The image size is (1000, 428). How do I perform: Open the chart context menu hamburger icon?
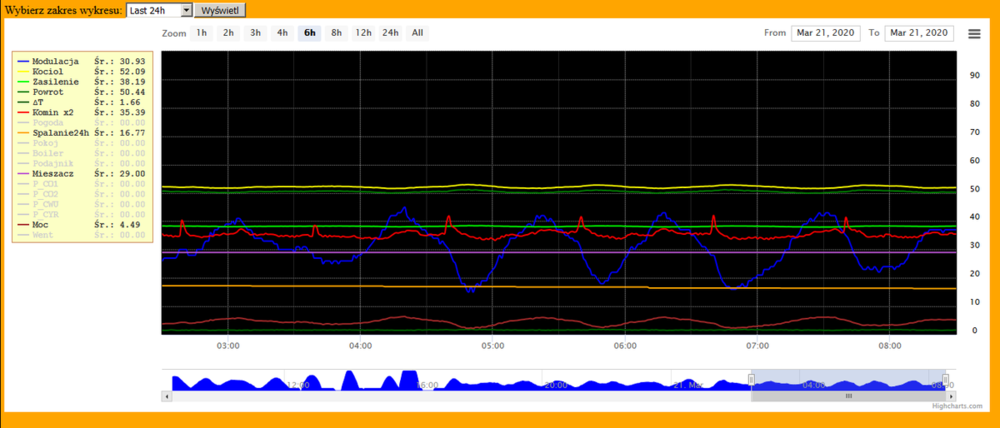pos(974,33)
